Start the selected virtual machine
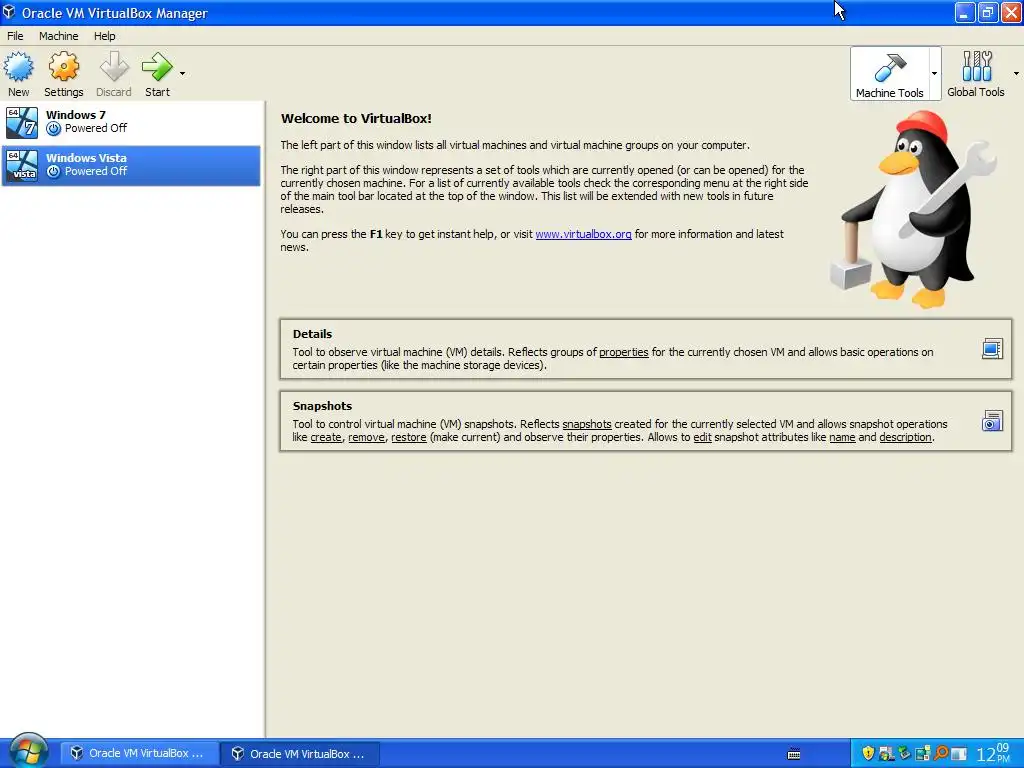 [157, 74]
